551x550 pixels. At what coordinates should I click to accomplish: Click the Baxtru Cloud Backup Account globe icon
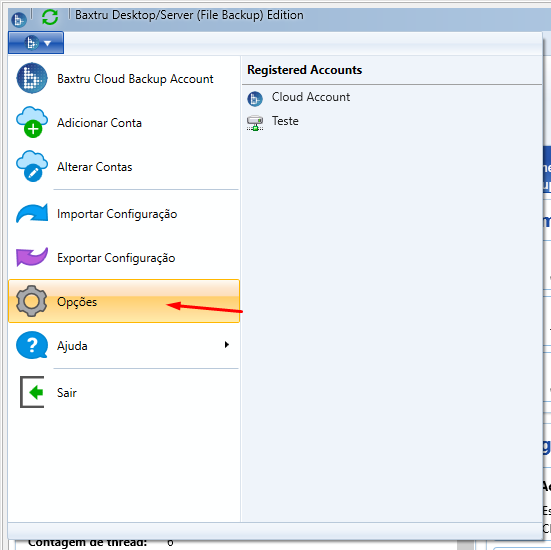[32, 78]
